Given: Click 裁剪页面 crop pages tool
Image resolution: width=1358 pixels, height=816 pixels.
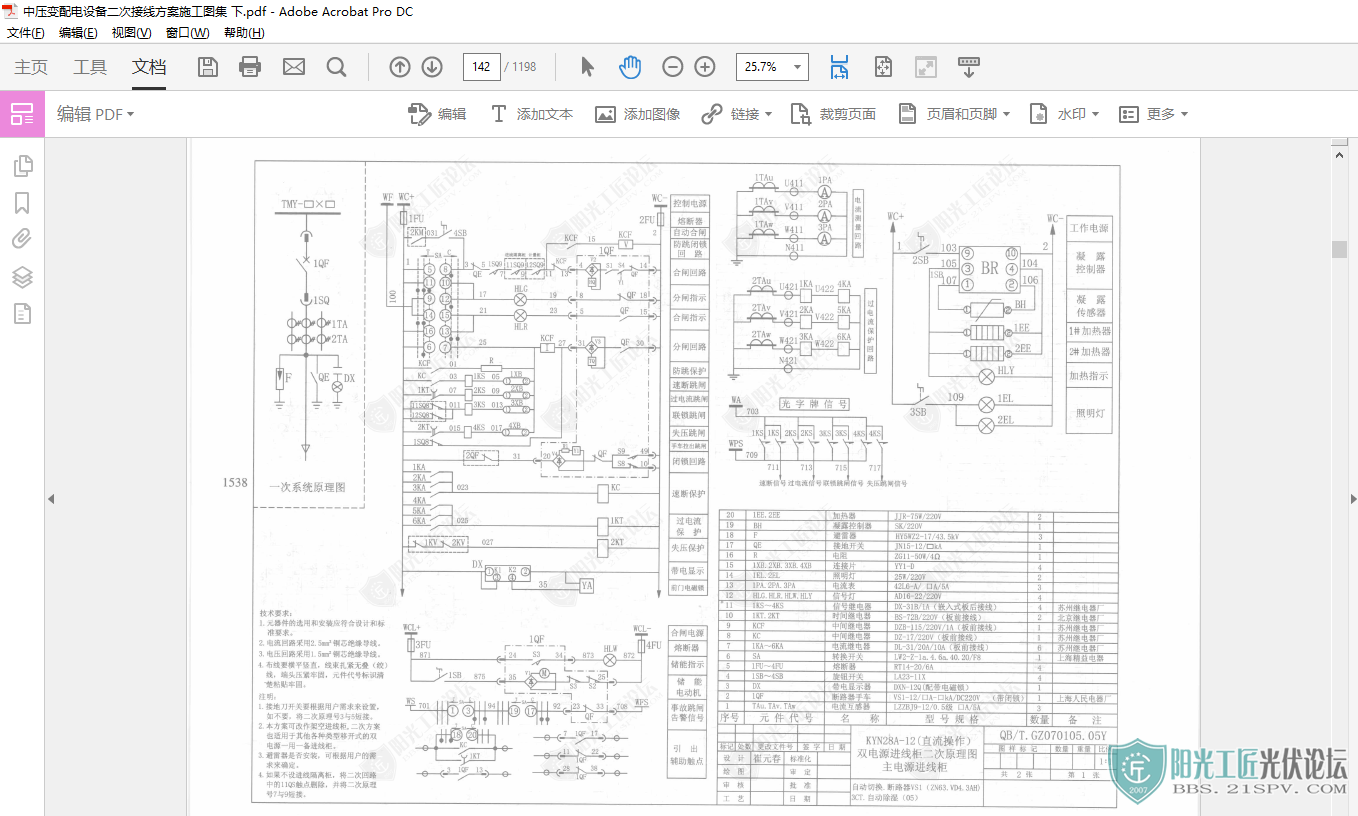Looking at the screenshot, I should point(833,114).
